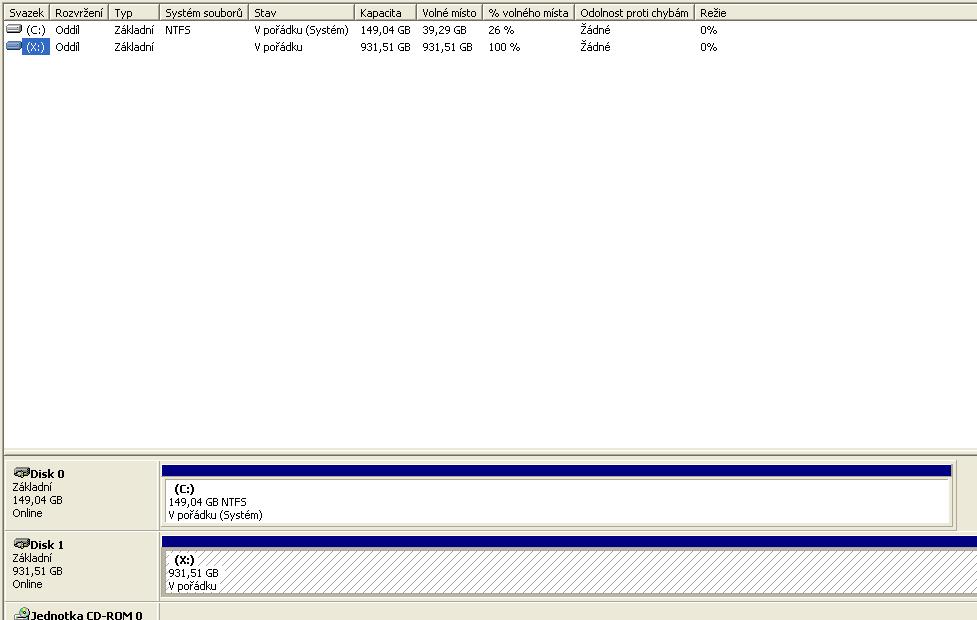Select the (C:) volume drive icon

pos(14,29)
